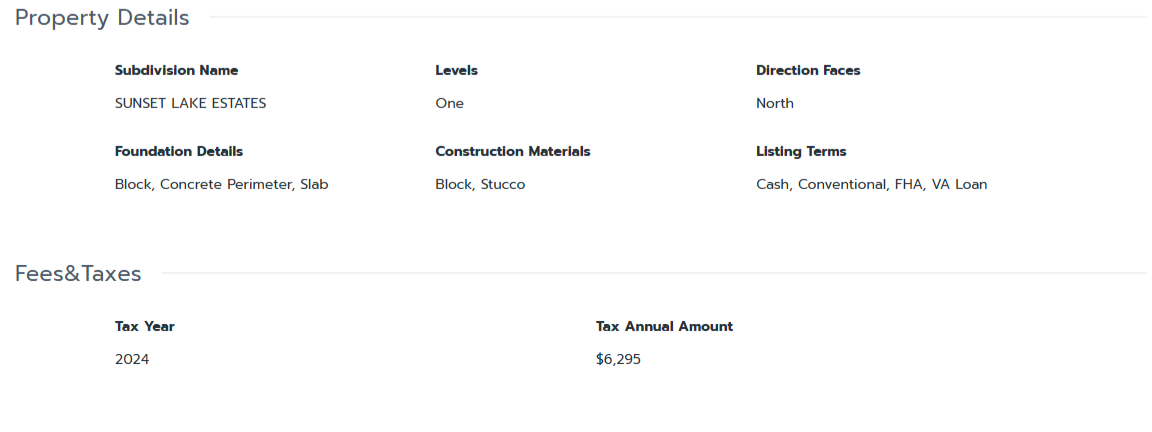The height and width of the screenshot is (432, 1152).
Task: Select the Subdivision Name label
Action: pos(176,70)
